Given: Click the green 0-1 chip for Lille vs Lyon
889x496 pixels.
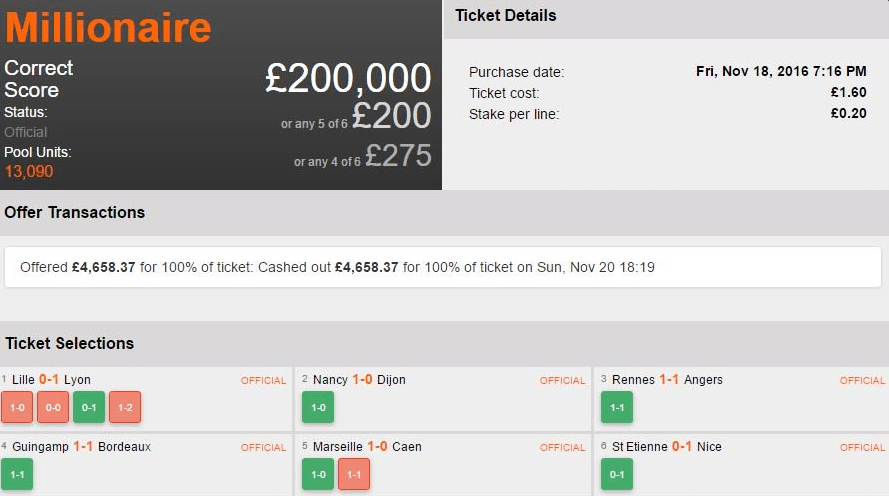Looking at the screenshot, I should tap(89, 407).
